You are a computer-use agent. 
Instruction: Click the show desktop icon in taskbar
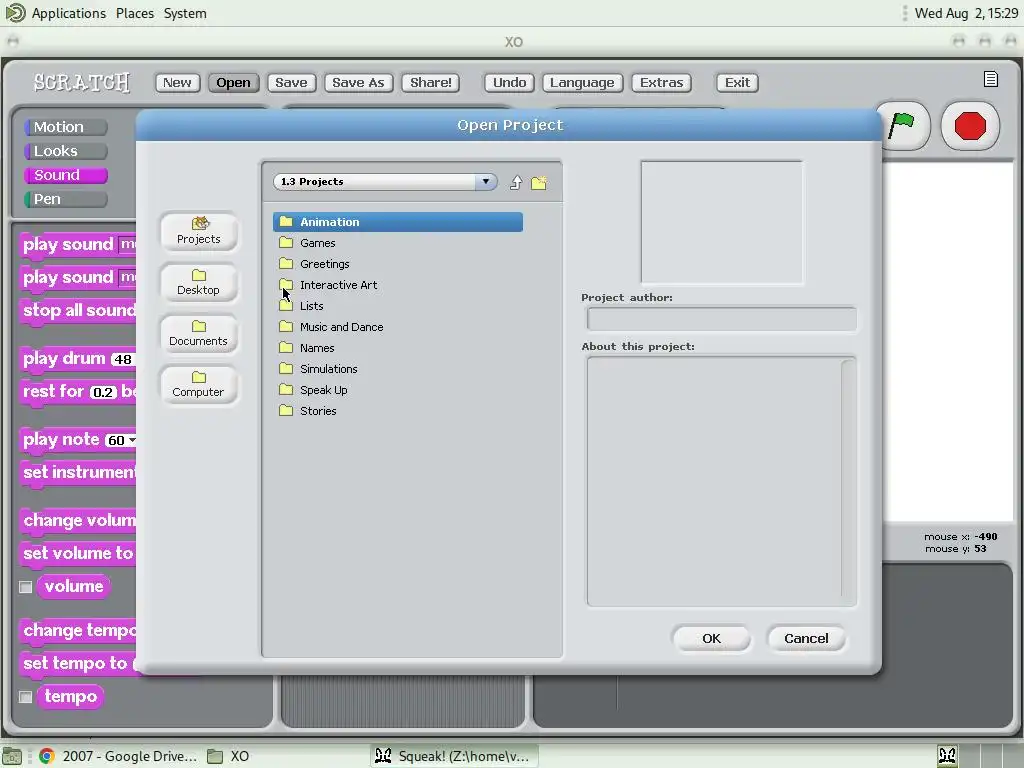[x=12, y=756]
